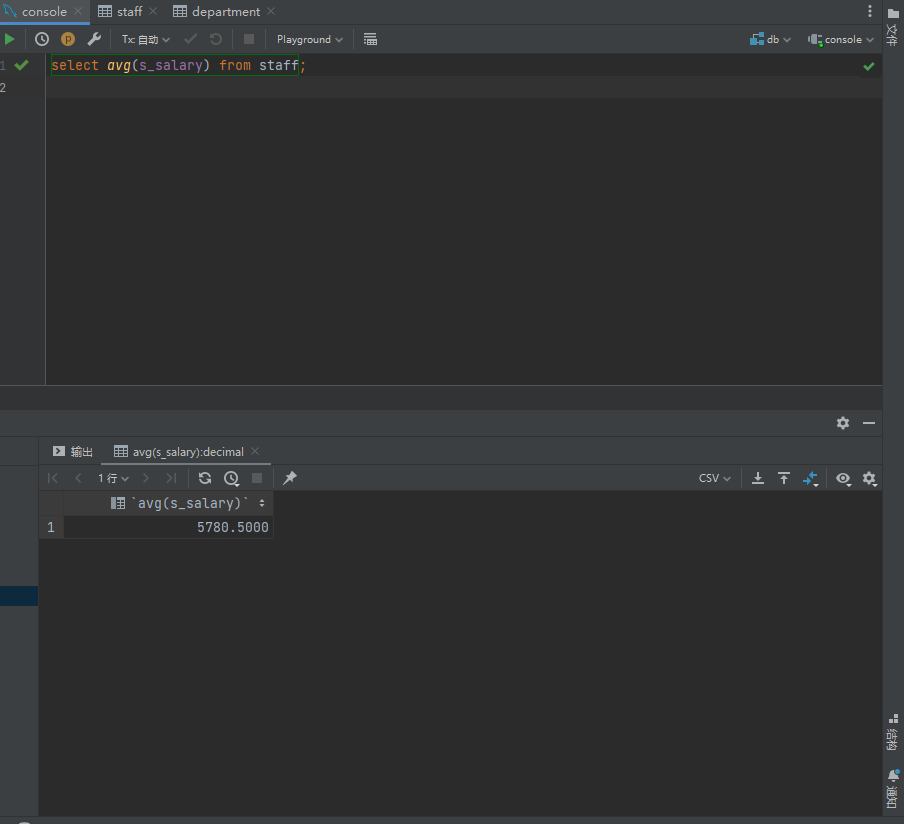The height and width of the screenshot is (824, 904).
Task: Open the 1 行 page size dropdown
Action: 113,478
